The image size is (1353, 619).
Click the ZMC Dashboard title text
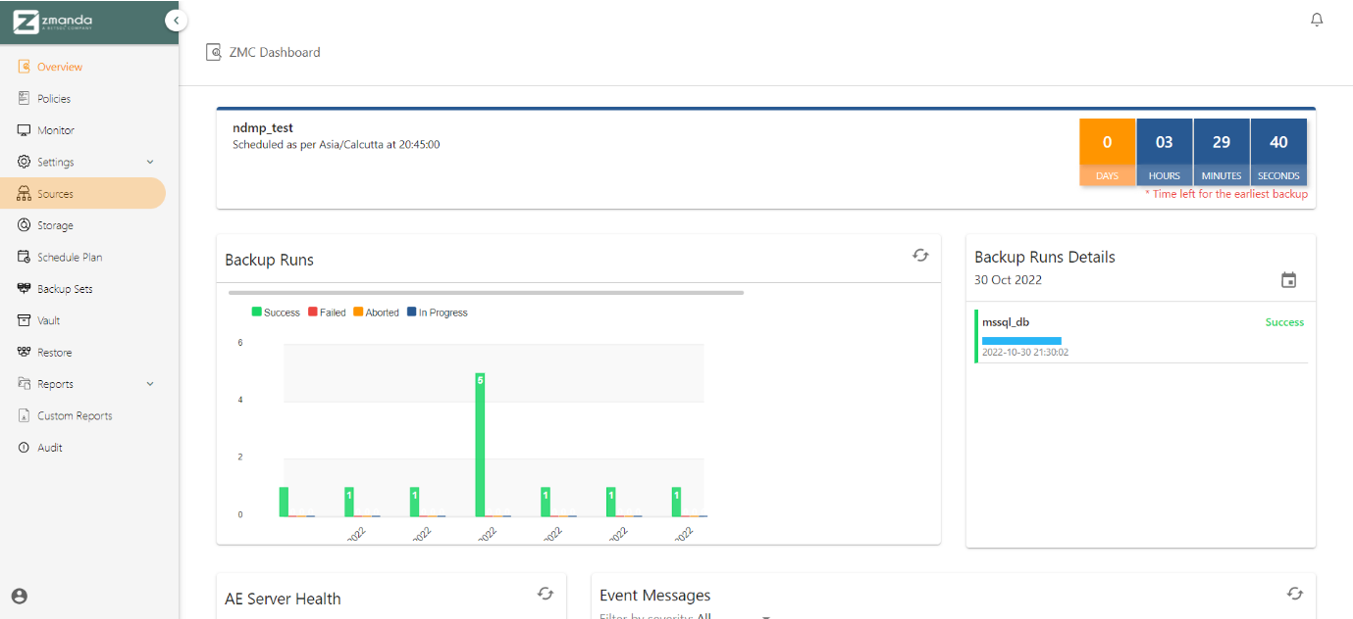point(275,52)
